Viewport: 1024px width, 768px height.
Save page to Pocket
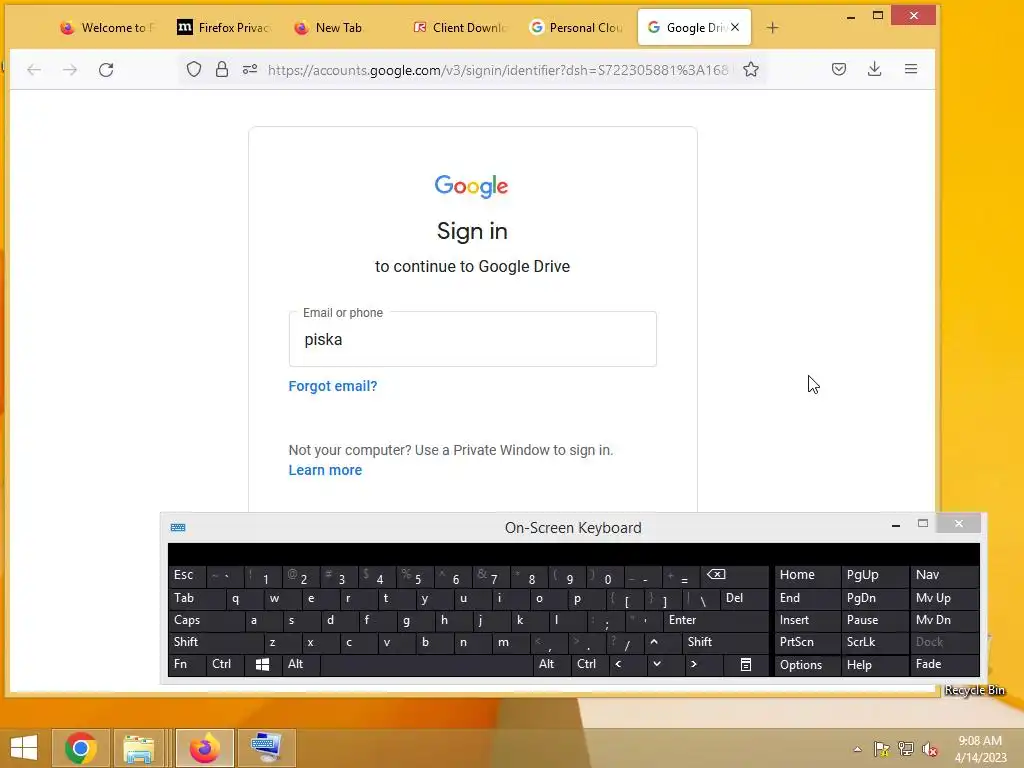click(839, 69)
